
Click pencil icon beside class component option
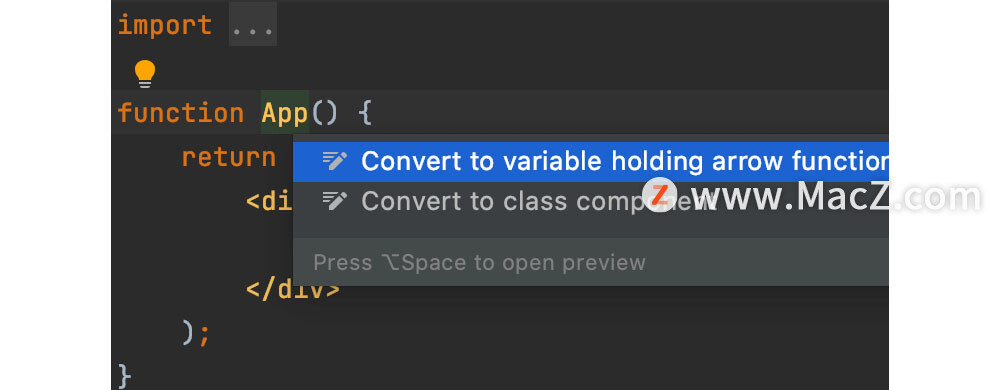pos(335,201)
